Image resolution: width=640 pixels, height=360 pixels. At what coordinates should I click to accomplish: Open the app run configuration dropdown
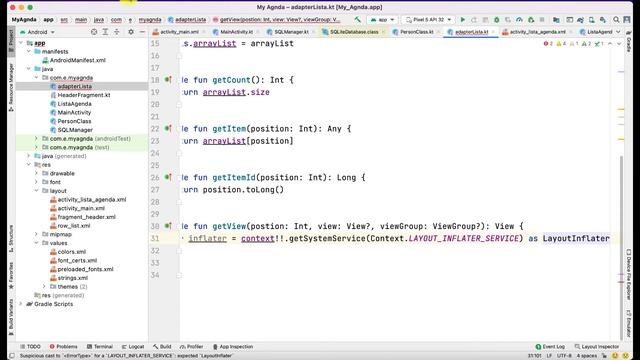[382, 20]
